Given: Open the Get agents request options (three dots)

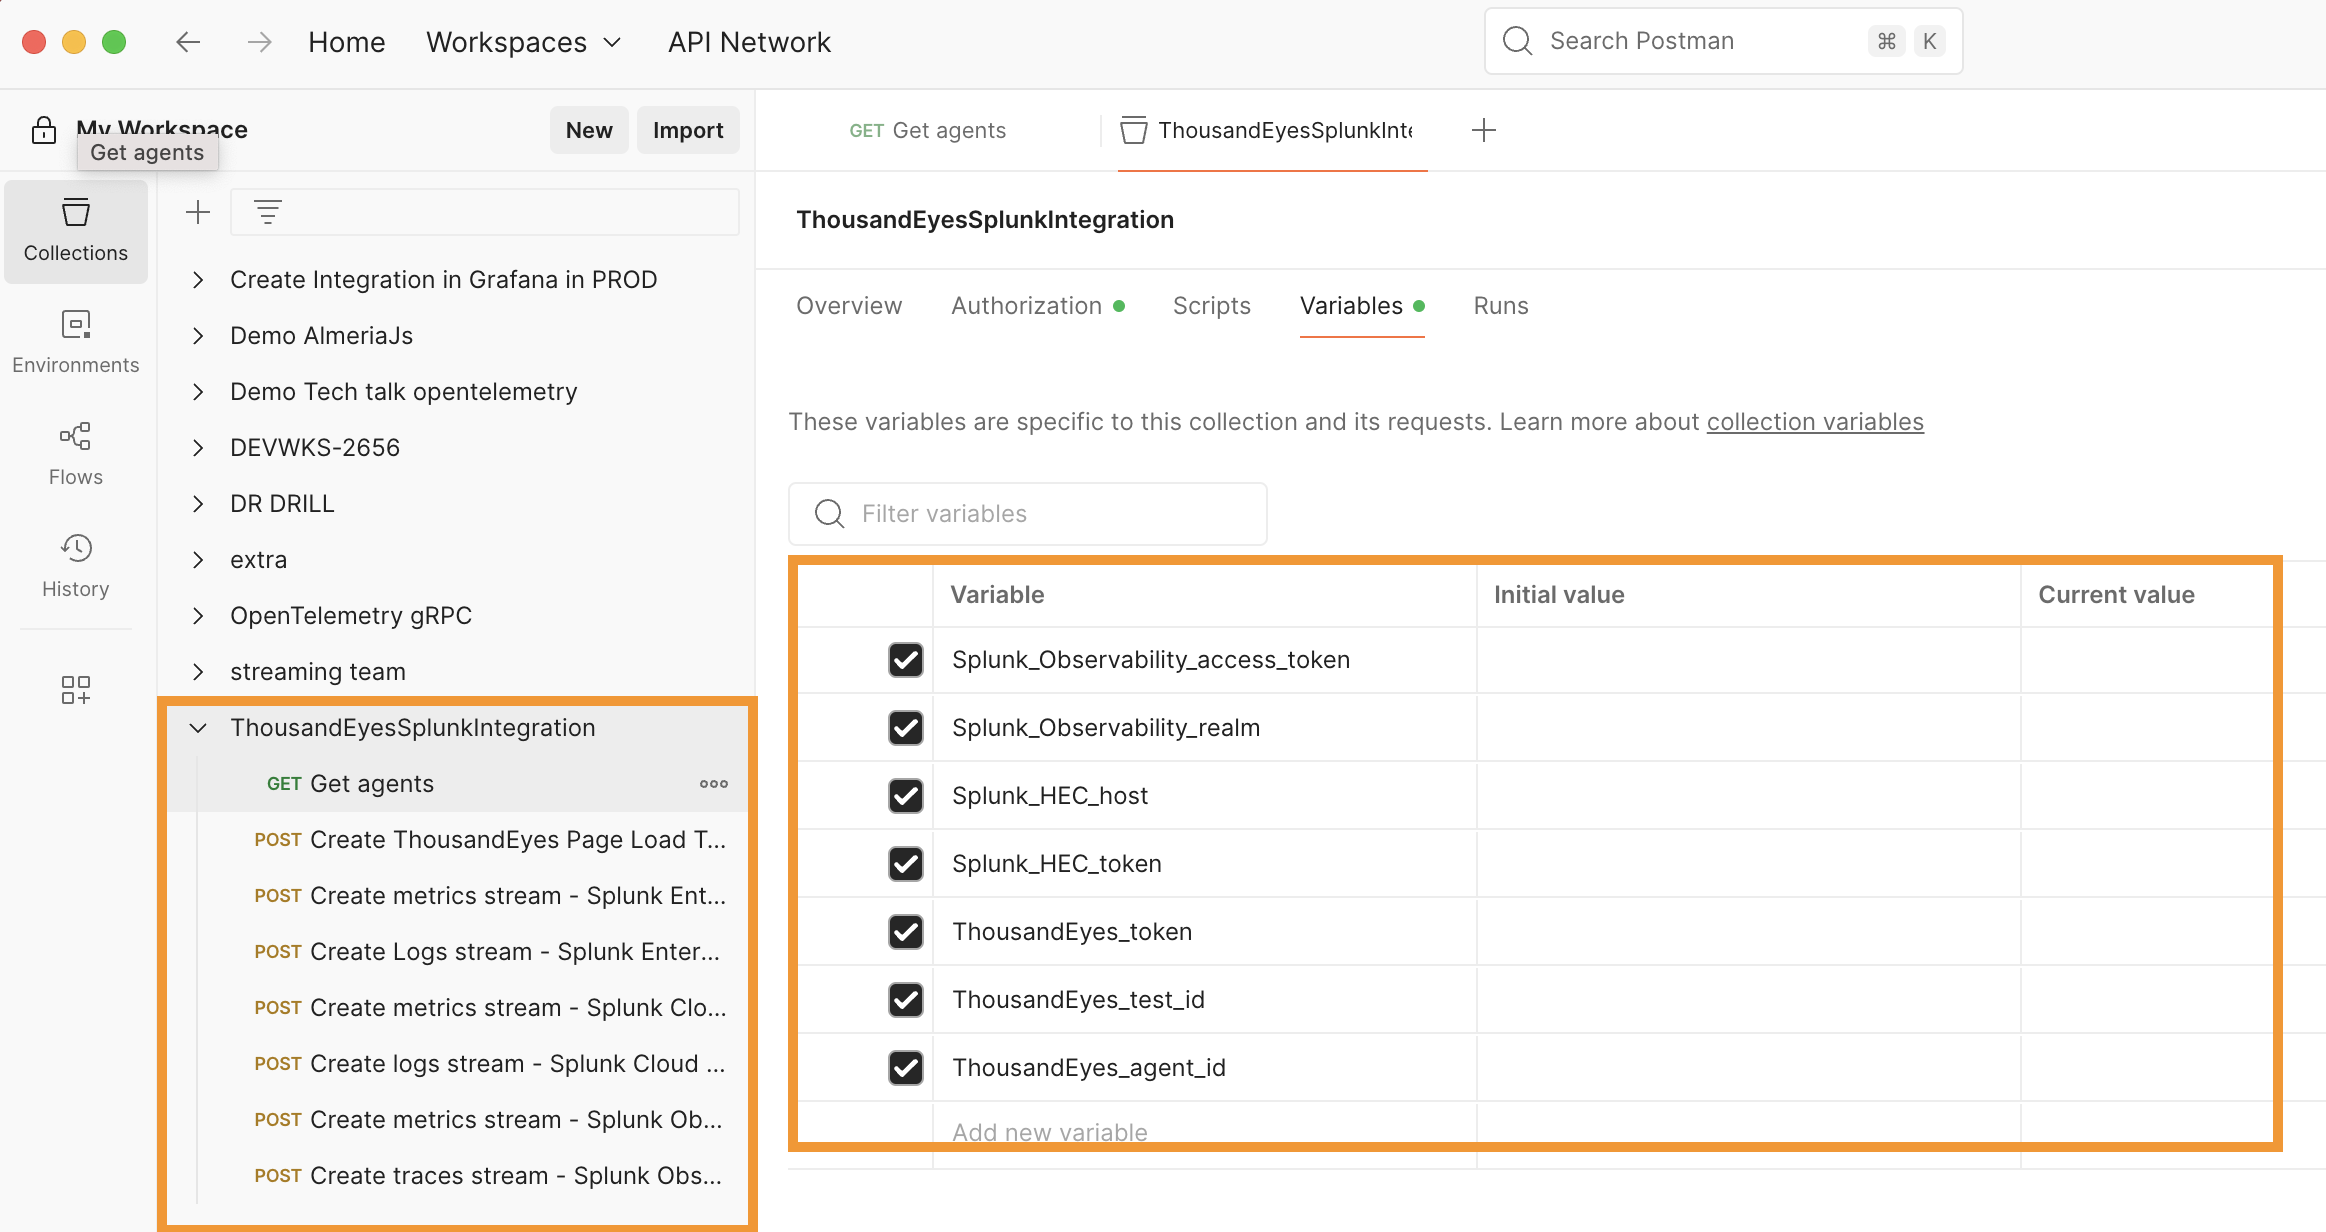Looking at the screenshot, I should [714, 784].
